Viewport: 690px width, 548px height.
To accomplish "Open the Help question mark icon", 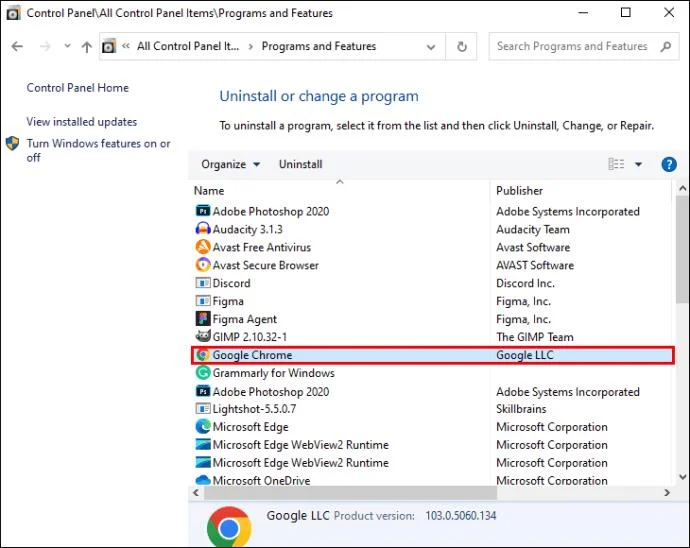I will tap(669, 165).
